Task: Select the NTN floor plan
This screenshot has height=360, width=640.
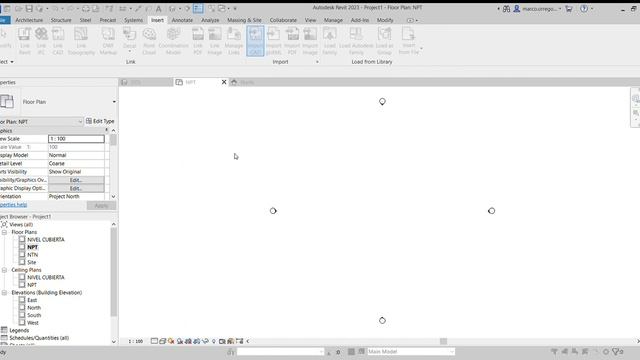Action: click(33, 255)
